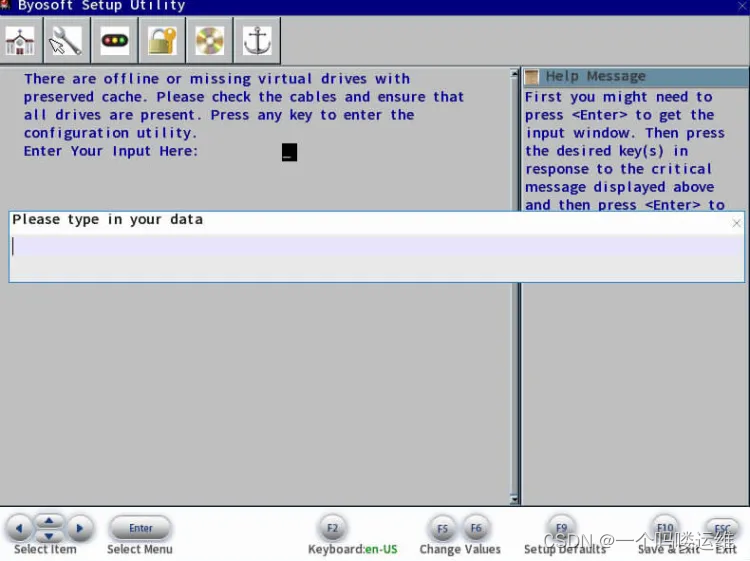Open the traffic light status icon tab
The width and height of the screenshot is (750, 561).
point(115,41)
